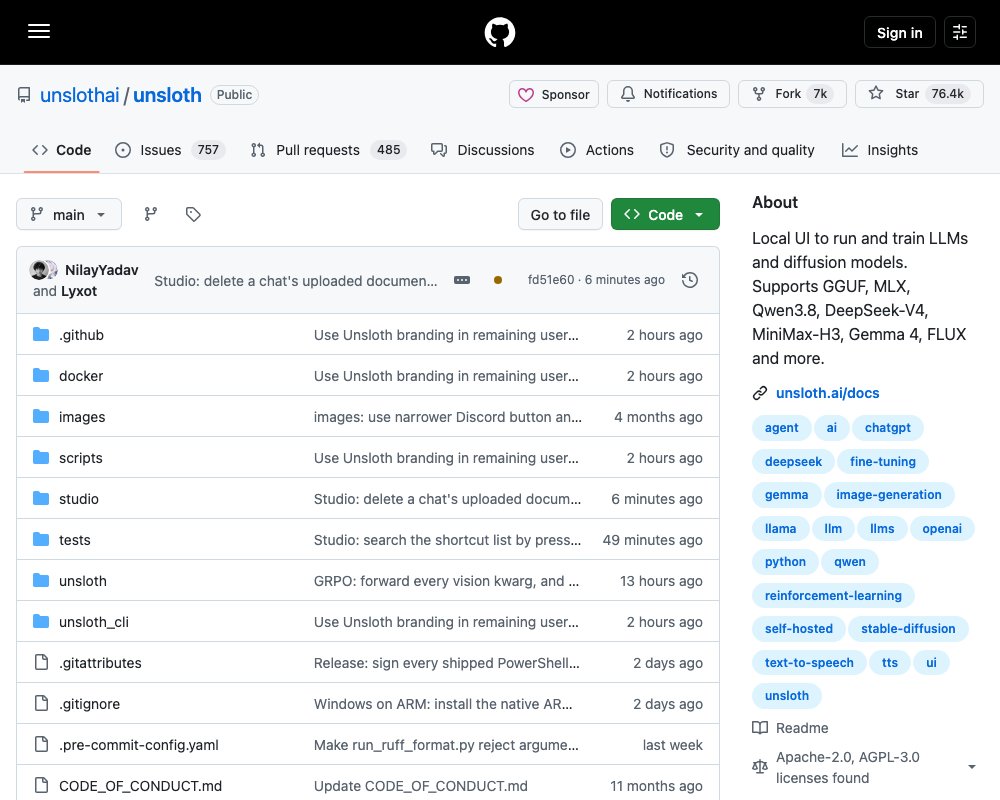Fork the repository

792,94
